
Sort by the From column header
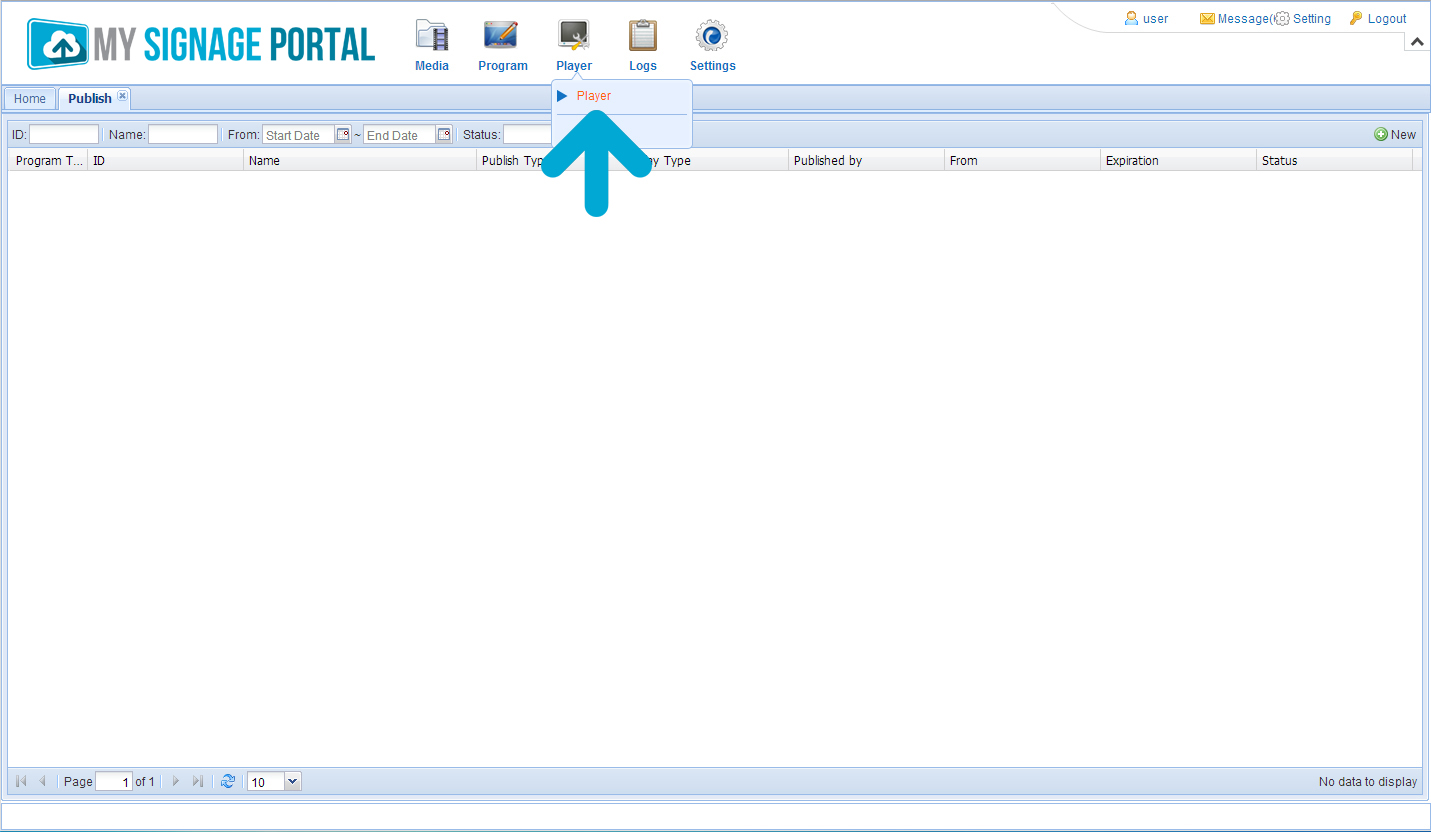click(1022, 160)
